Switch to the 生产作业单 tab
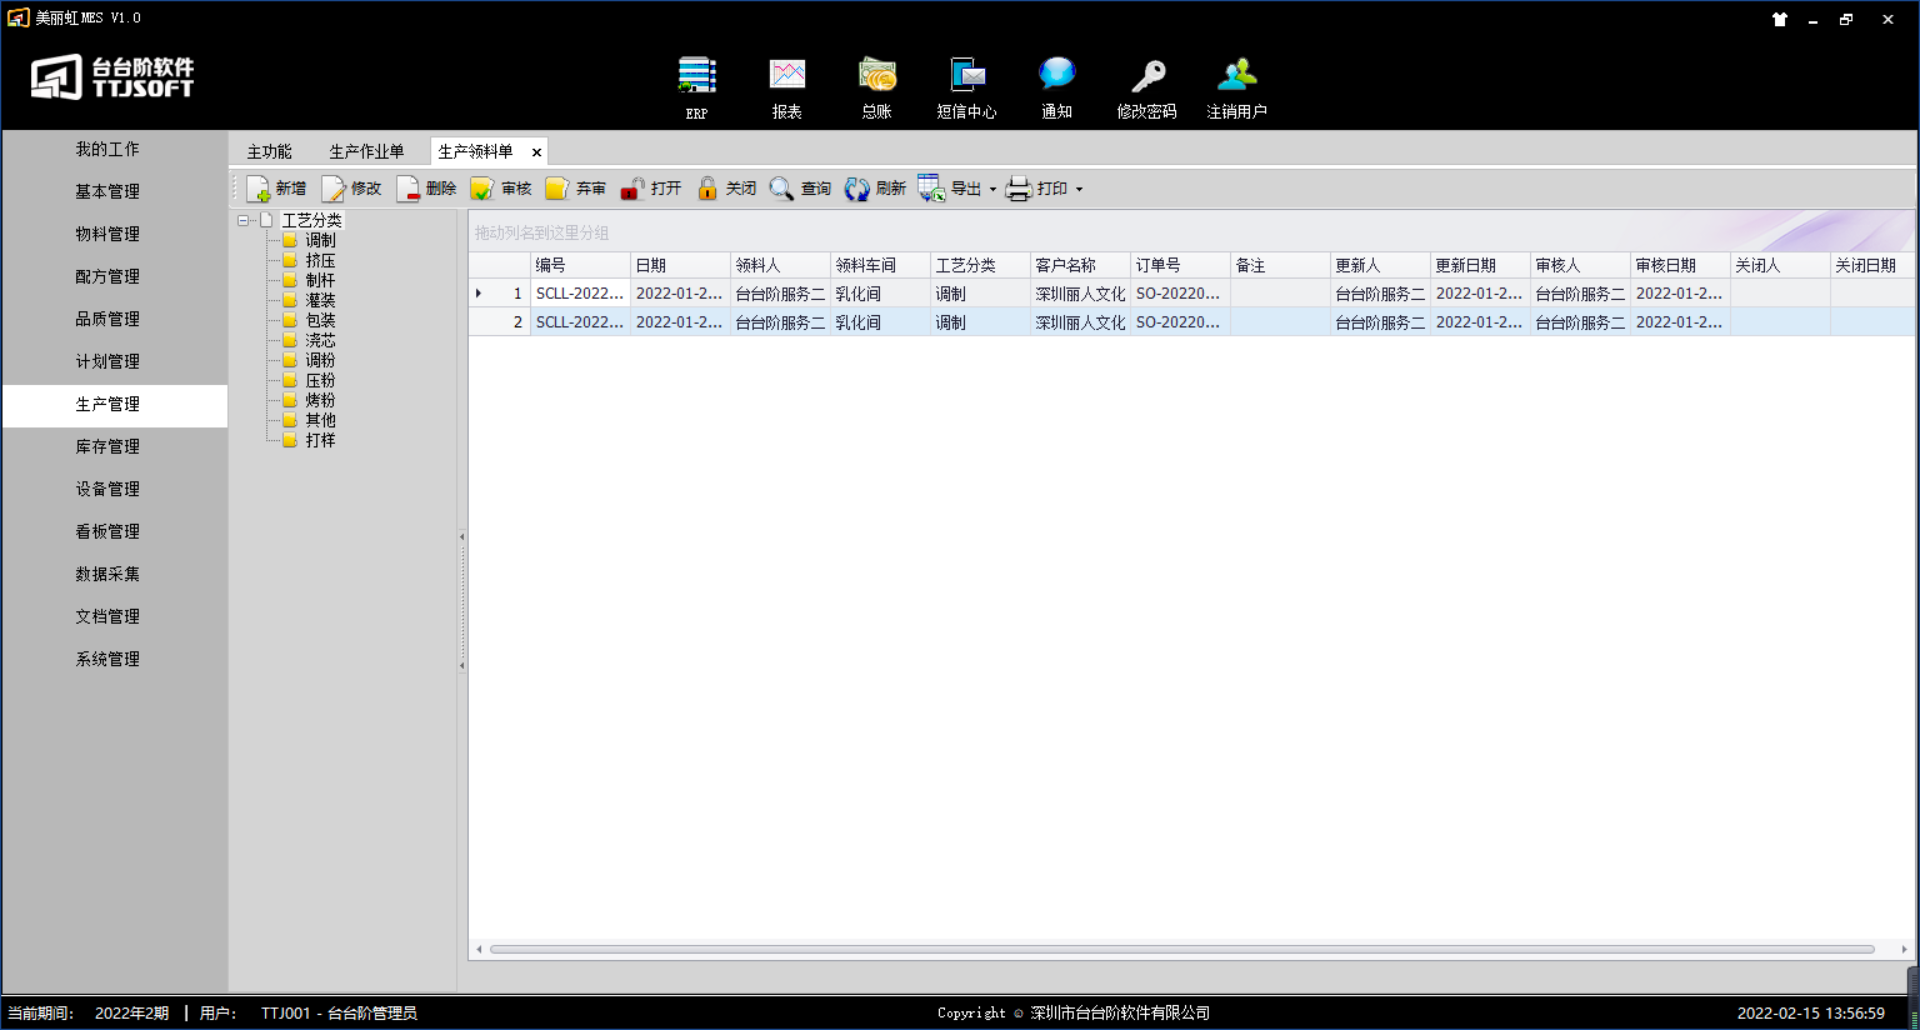This screenshot has height=1030, width=1920. (x=366, y=152)
